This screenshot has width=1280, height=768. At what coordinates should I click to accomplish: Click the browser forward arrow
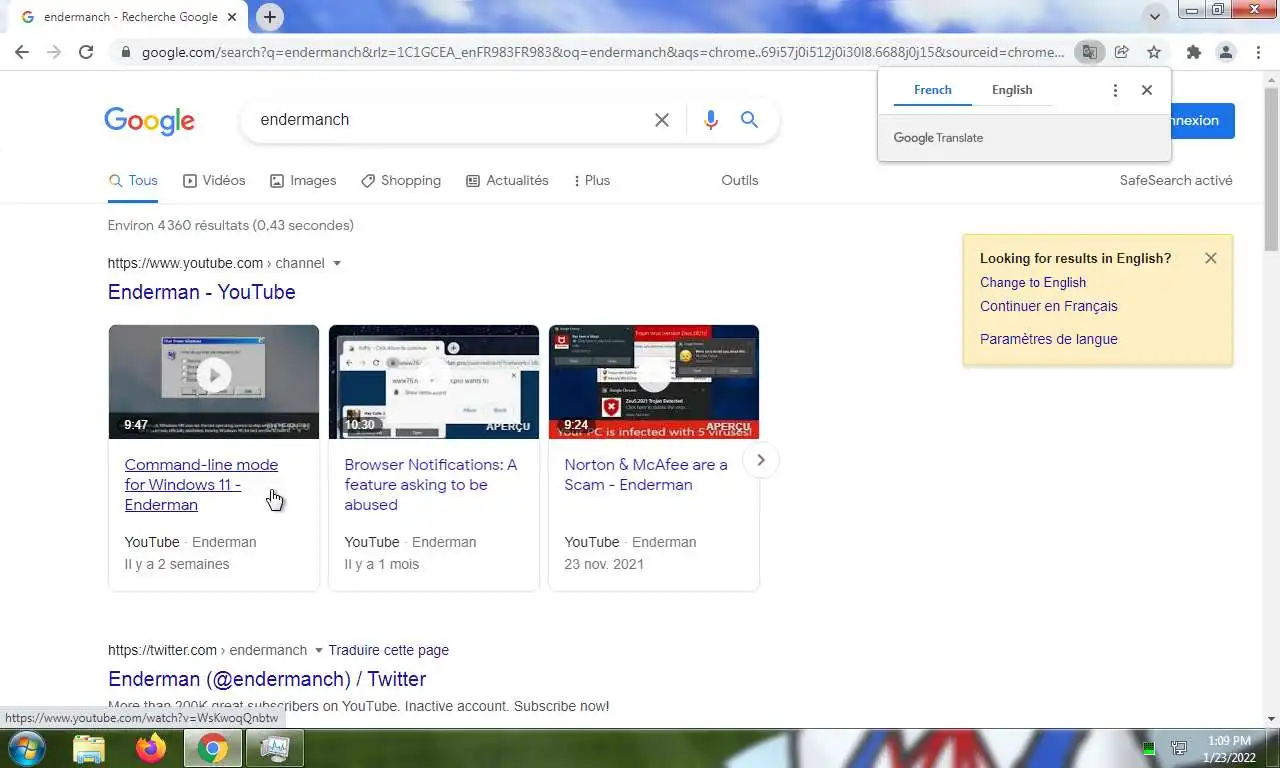(54, 52)
